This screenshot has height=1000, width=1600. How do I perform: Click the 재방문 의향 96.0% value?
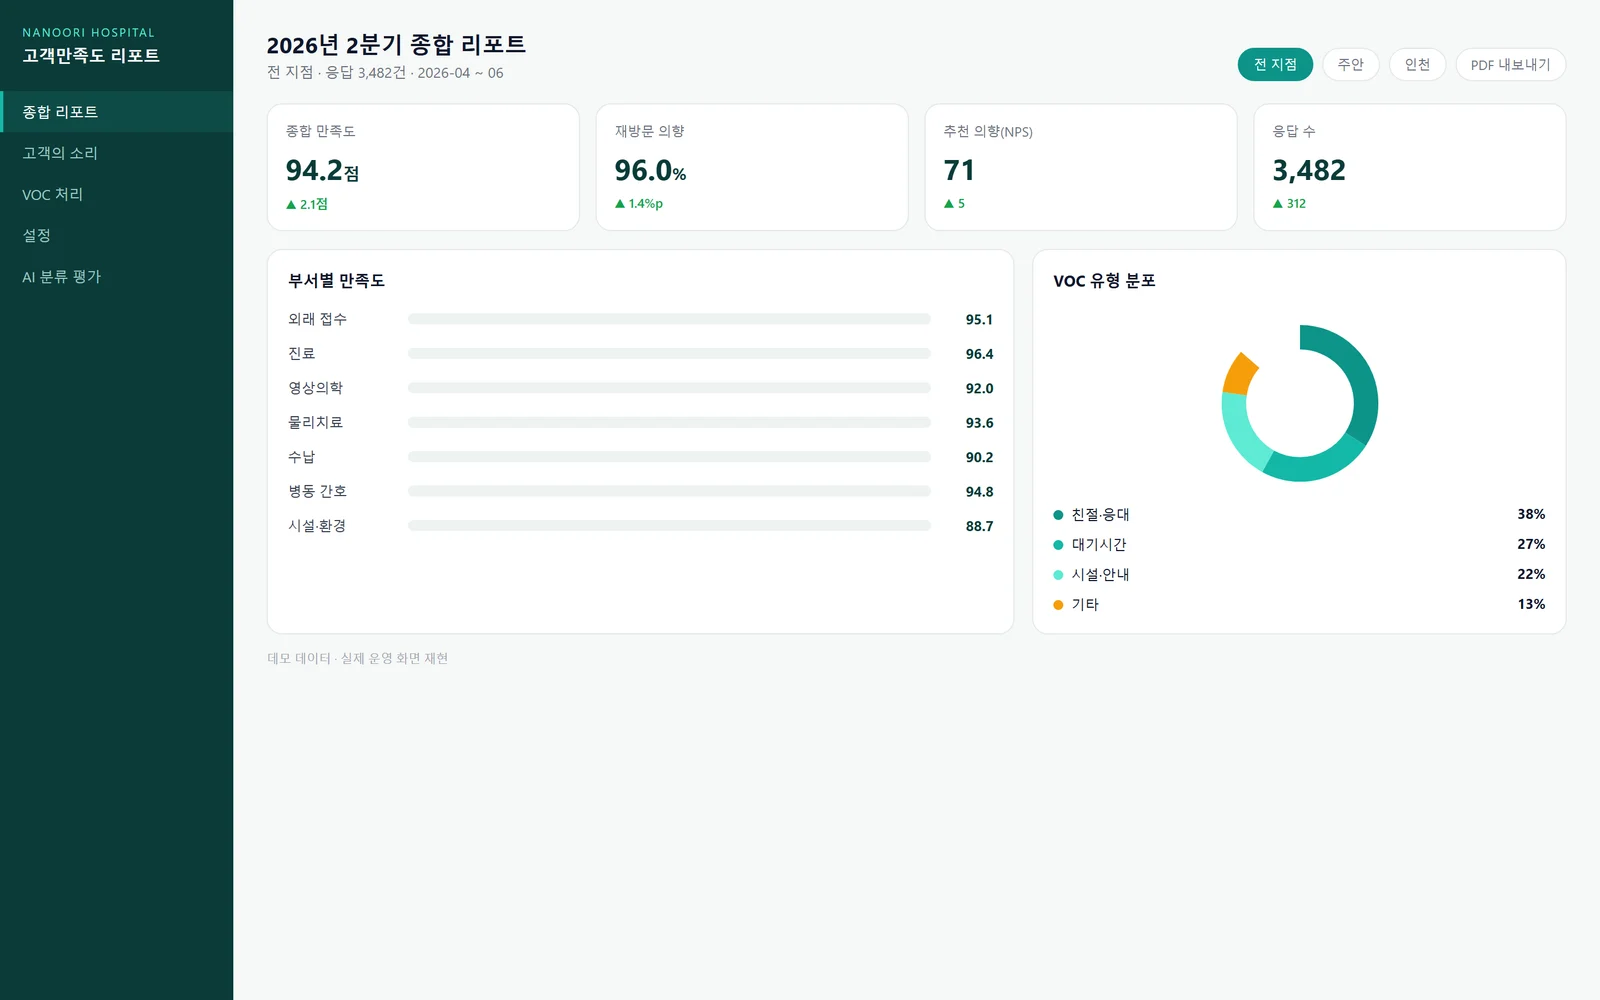pyautogui.click(x=650, y=170)
